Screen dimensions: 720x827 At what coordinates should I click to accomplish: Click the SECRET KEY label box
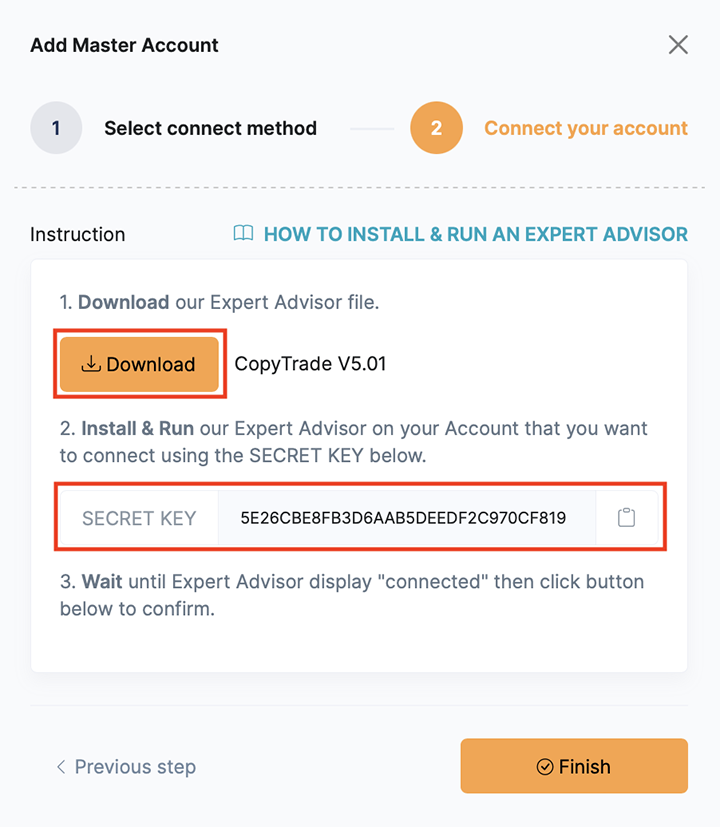pyautogui.click(x=139, y=518)
